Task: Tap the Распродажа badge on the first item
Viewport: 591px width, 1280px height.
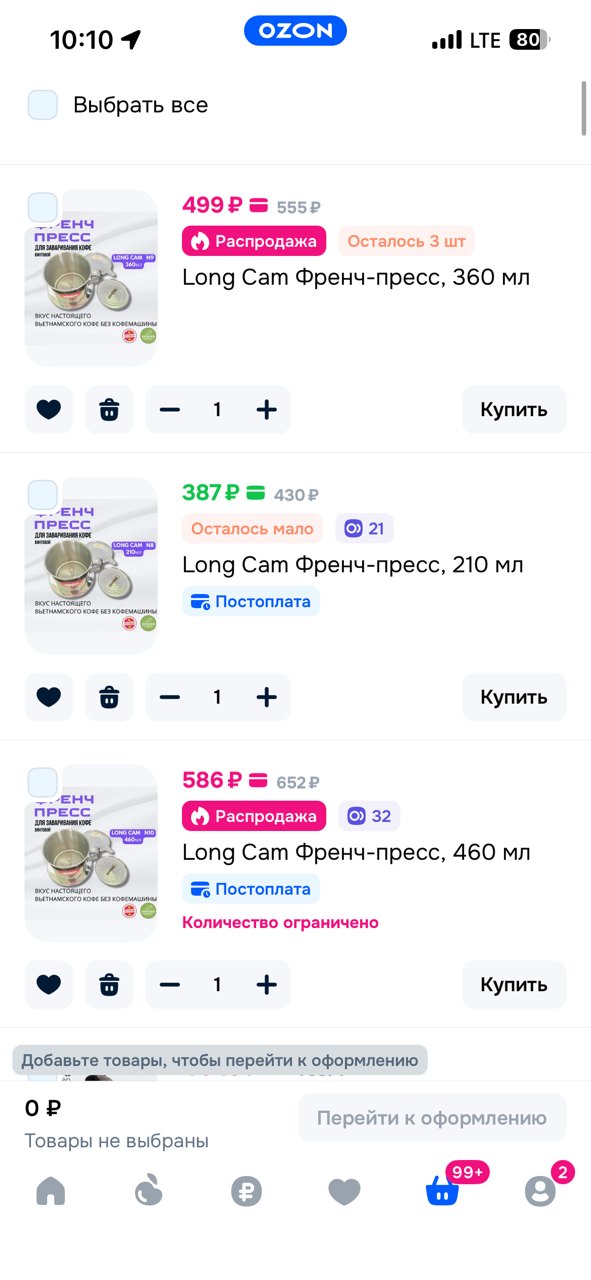Action: click(x=253, y=241)
